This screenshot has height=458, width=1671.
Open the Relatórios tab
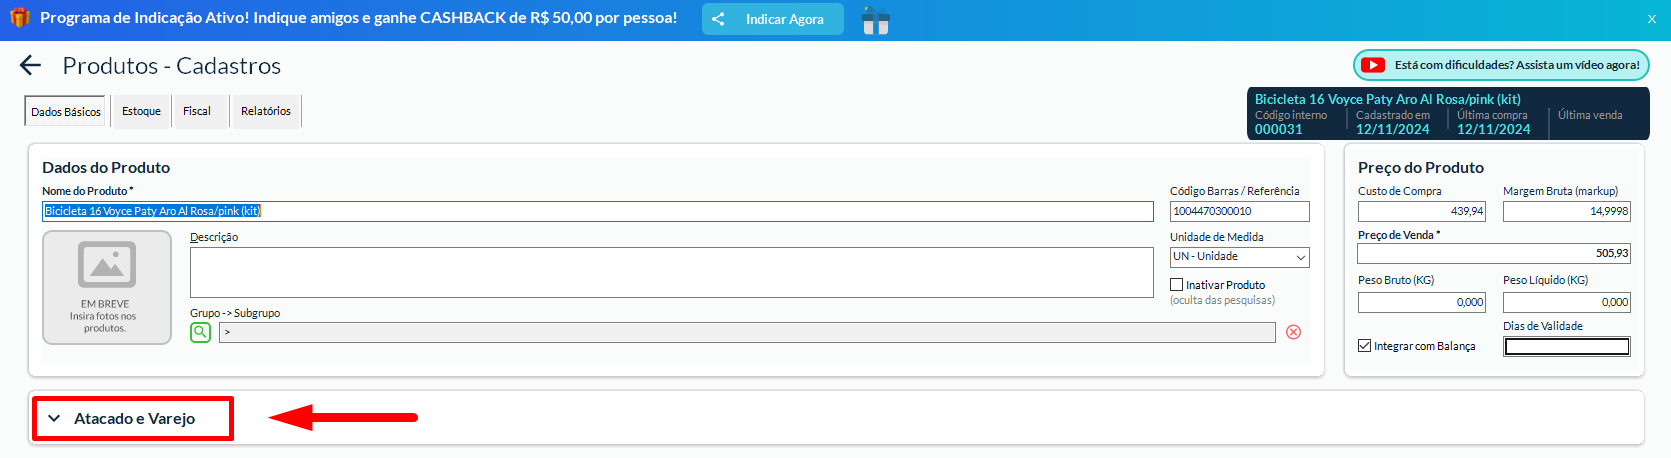pos(265,111)
